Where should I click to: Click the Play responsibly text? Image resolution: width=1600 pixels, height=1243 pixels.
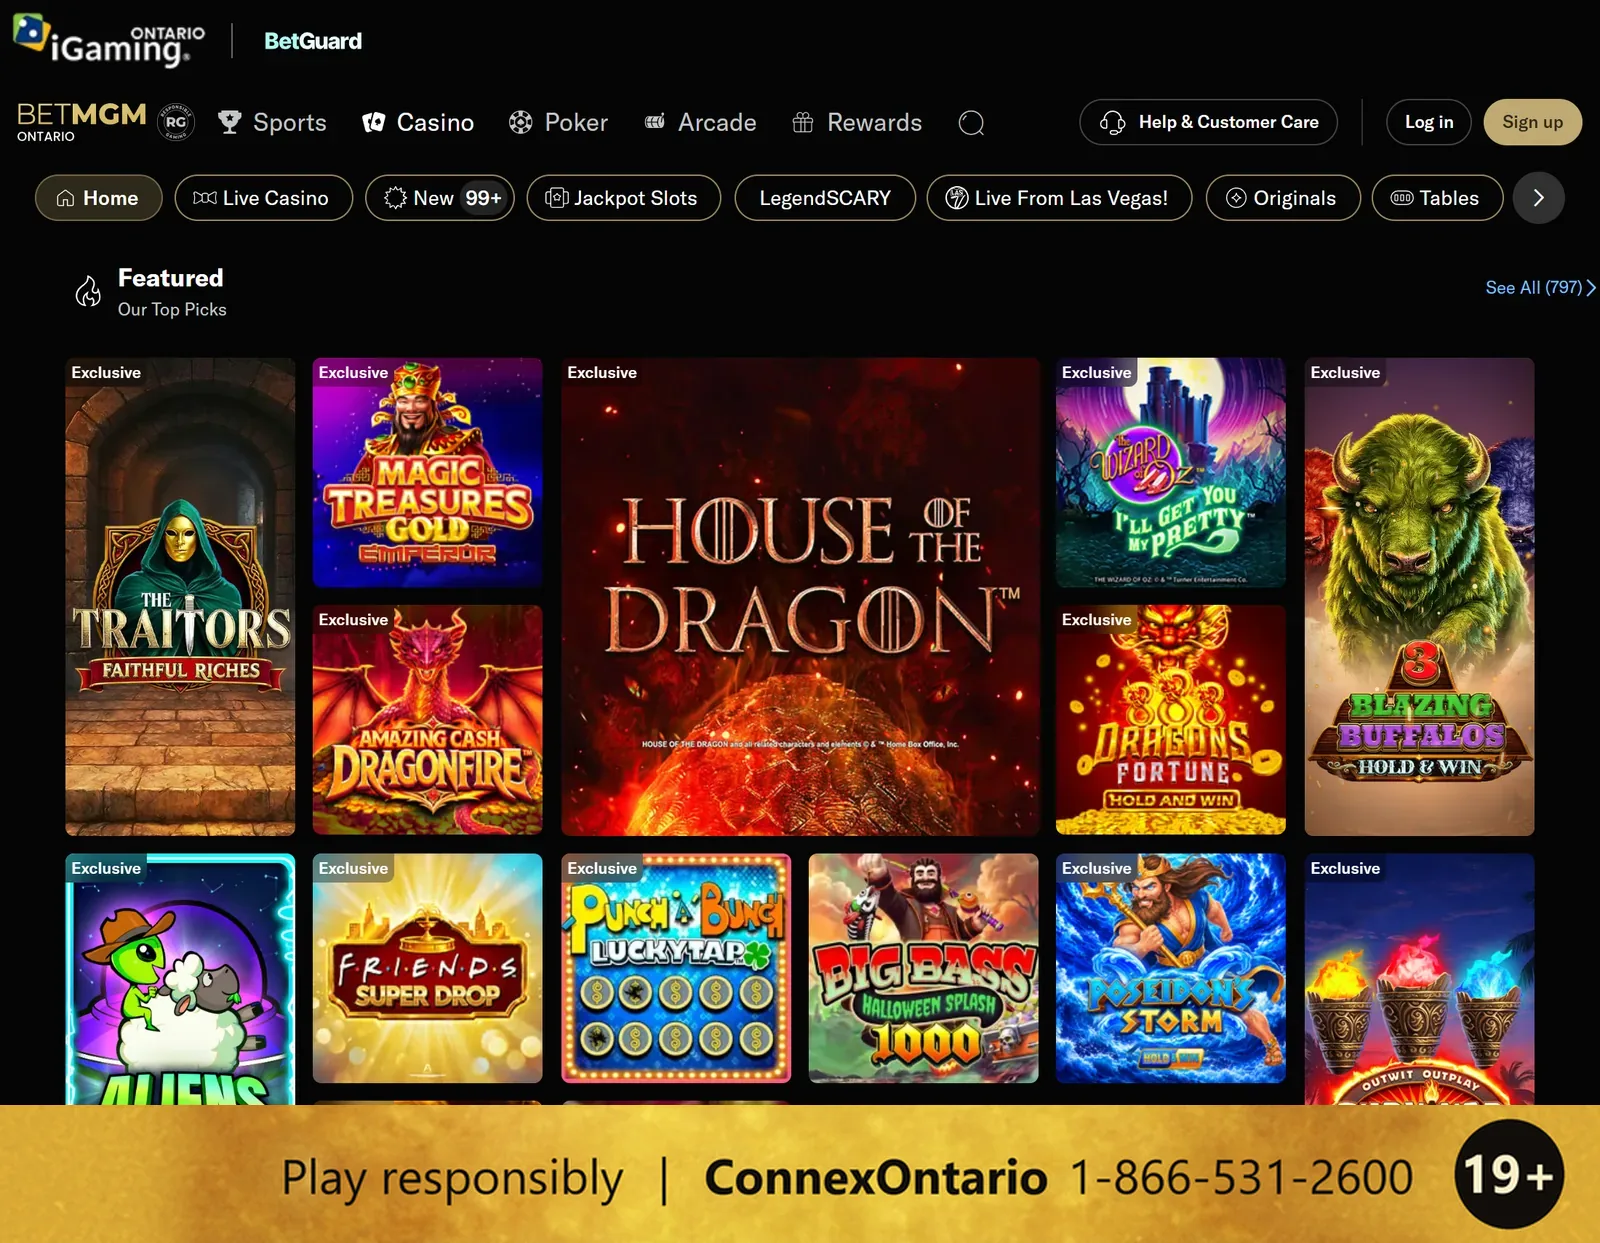(452, 1179)
